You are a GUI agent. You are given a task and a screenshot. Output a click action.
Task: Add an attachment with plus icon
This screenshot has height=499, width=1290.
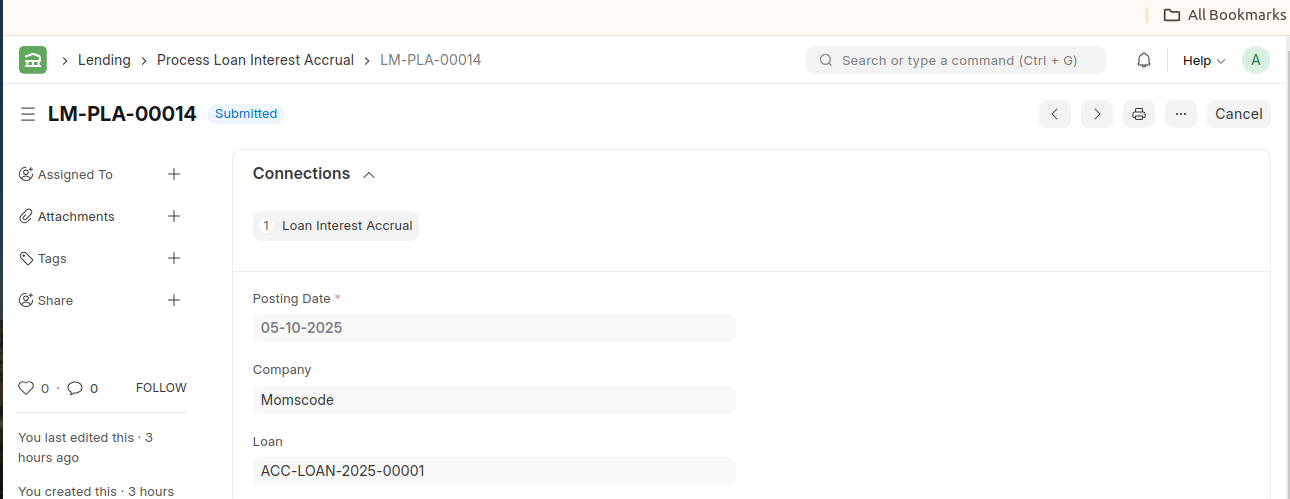click(x=174, y=216)
